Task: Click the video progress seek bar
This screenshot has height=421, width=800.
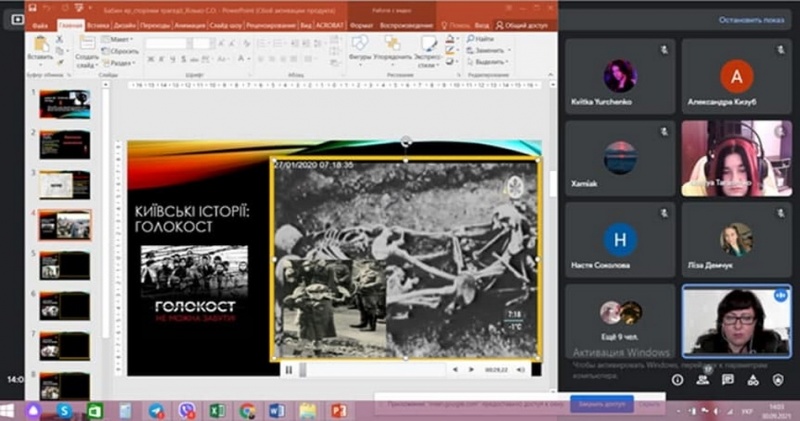Action: pos(370,369)
